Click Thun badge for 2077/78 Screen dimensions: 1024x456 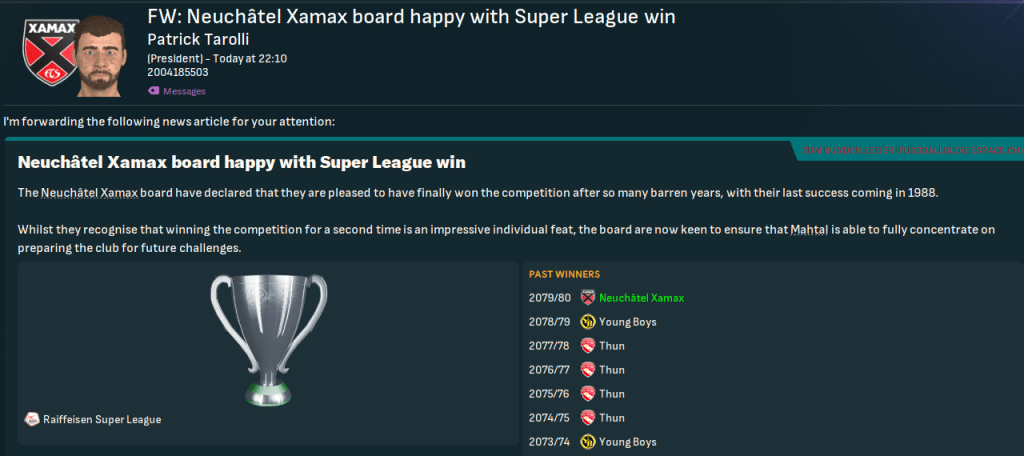coord(588,346)
